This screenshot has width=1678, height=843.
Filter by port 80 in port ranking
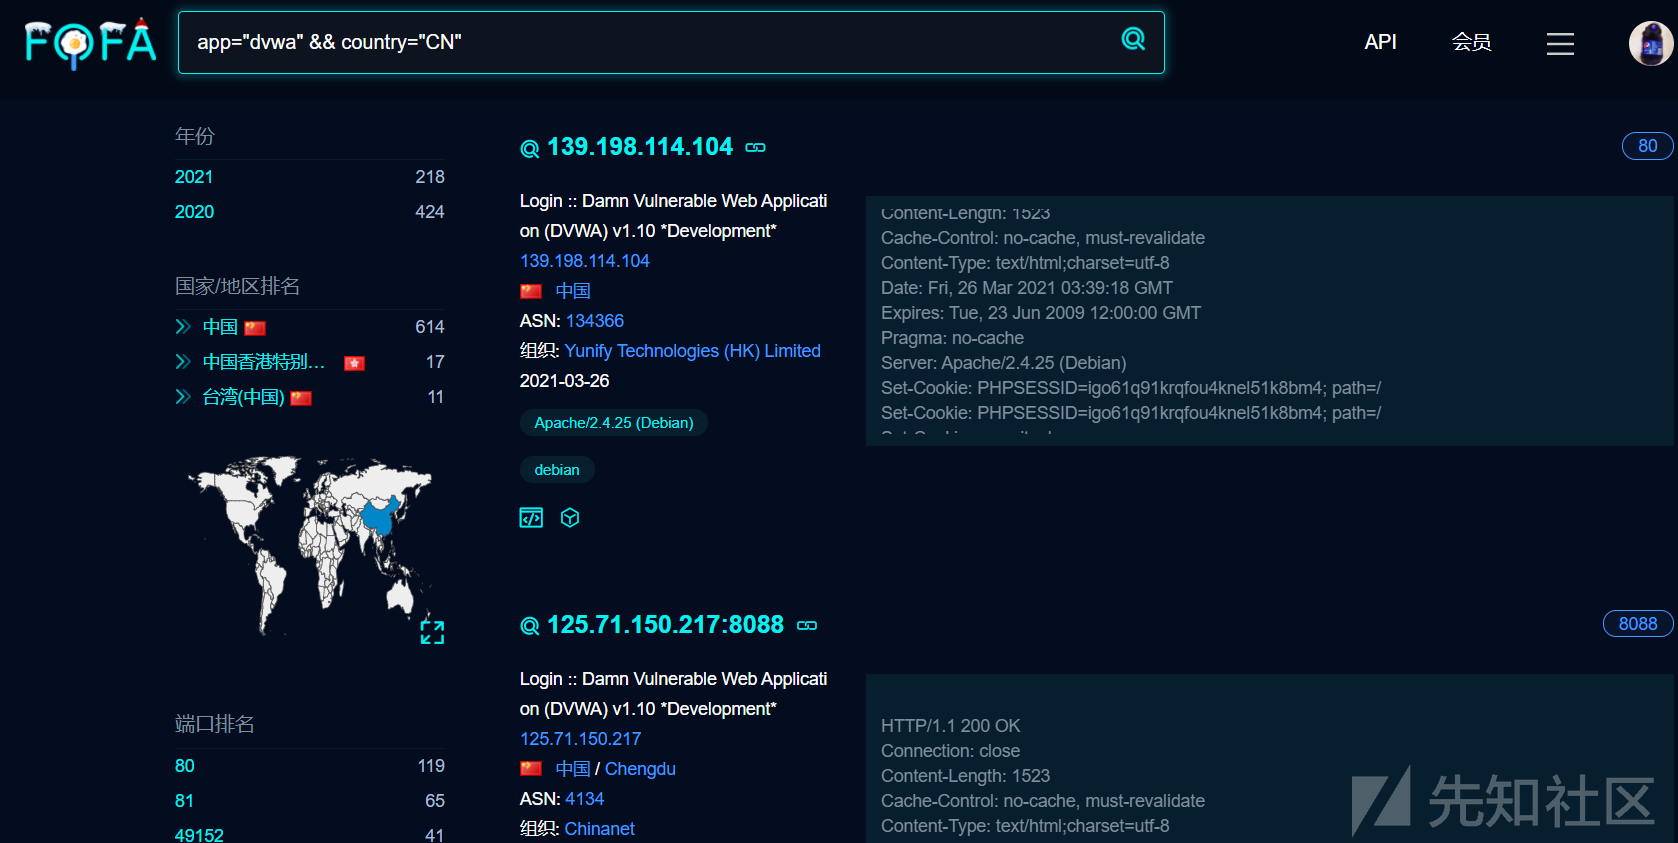pos(185,766)
